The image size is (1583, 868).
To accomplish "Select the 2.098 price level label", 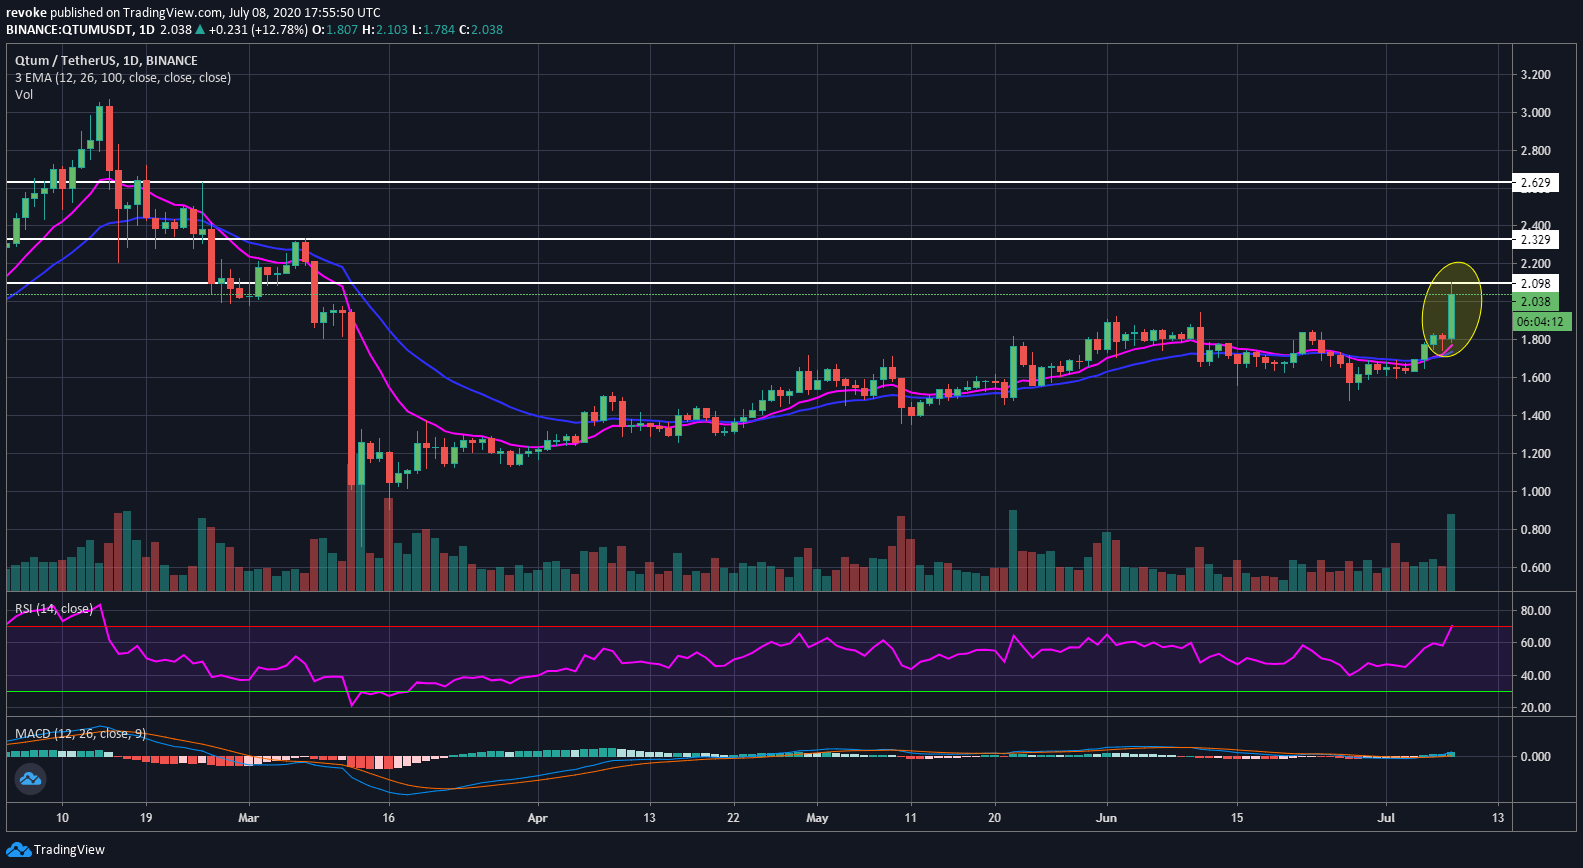I will [1535, 284].
